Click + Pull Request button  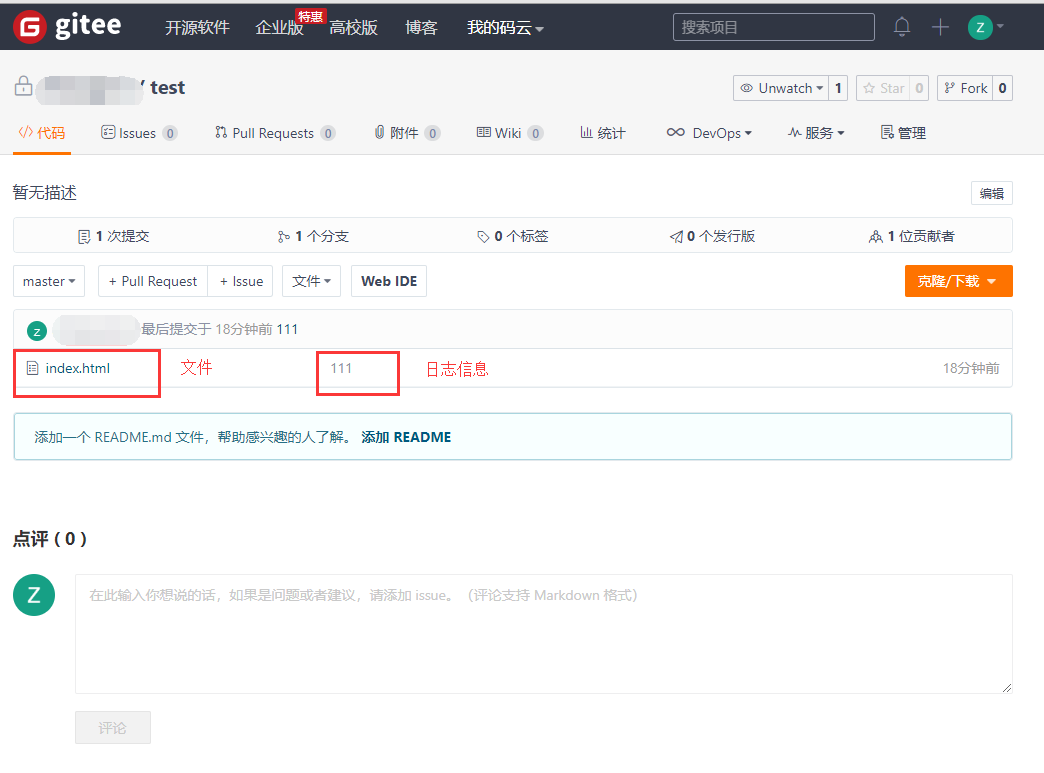(153, 281)
